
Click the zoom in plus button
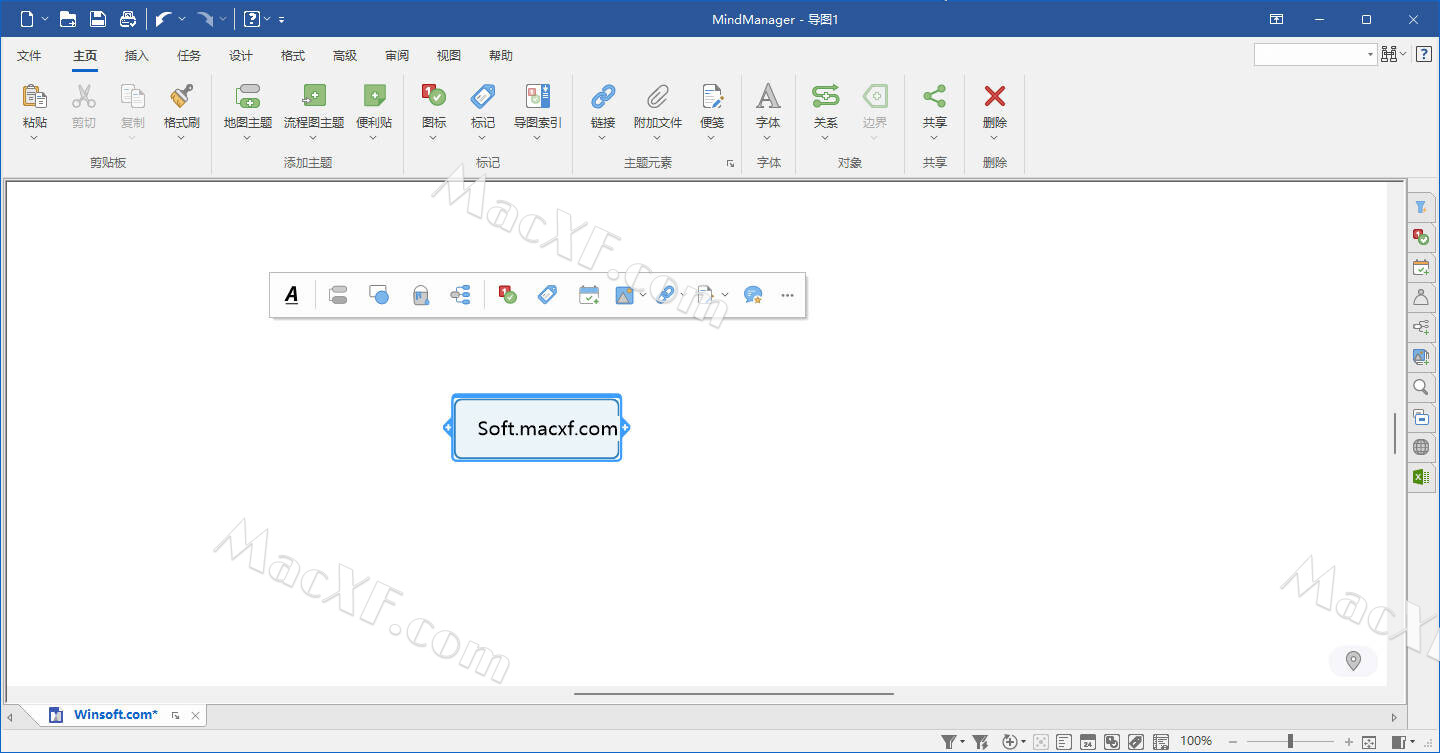pyautogui.click(x=1349, y=742)
